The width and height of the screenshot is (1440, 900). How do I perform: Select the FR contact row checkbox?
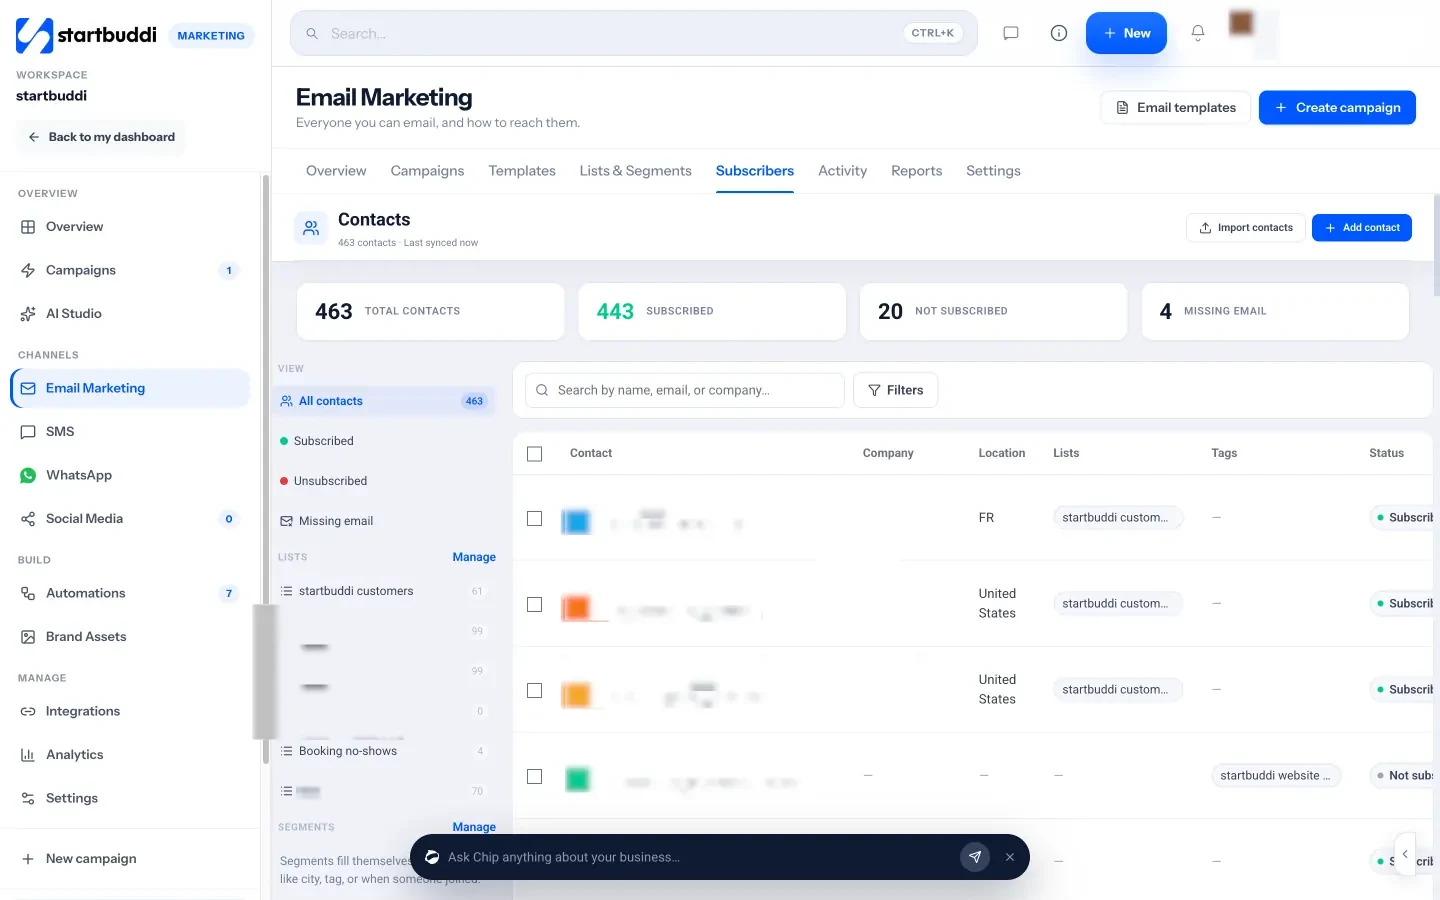coord(535,518)
